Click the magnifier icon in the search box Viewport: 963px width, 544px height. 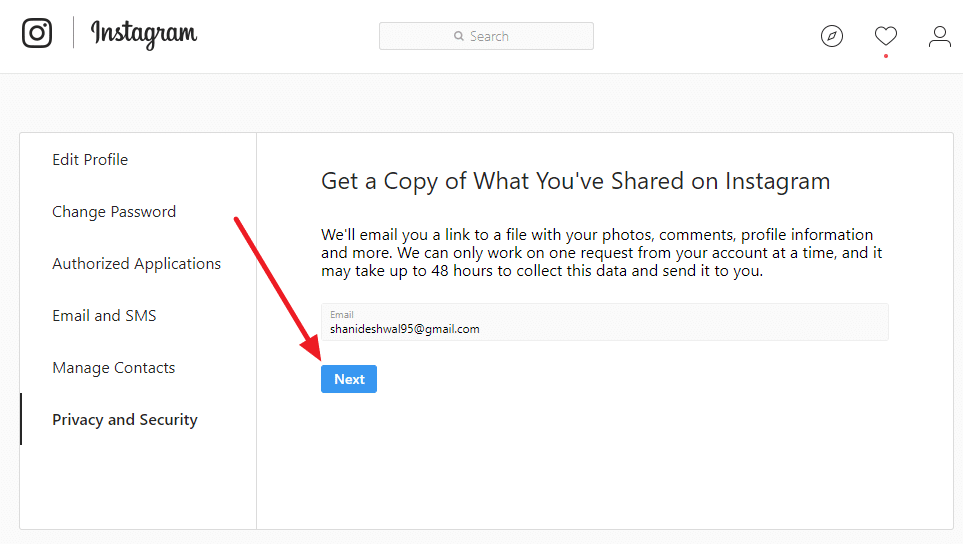459,36
